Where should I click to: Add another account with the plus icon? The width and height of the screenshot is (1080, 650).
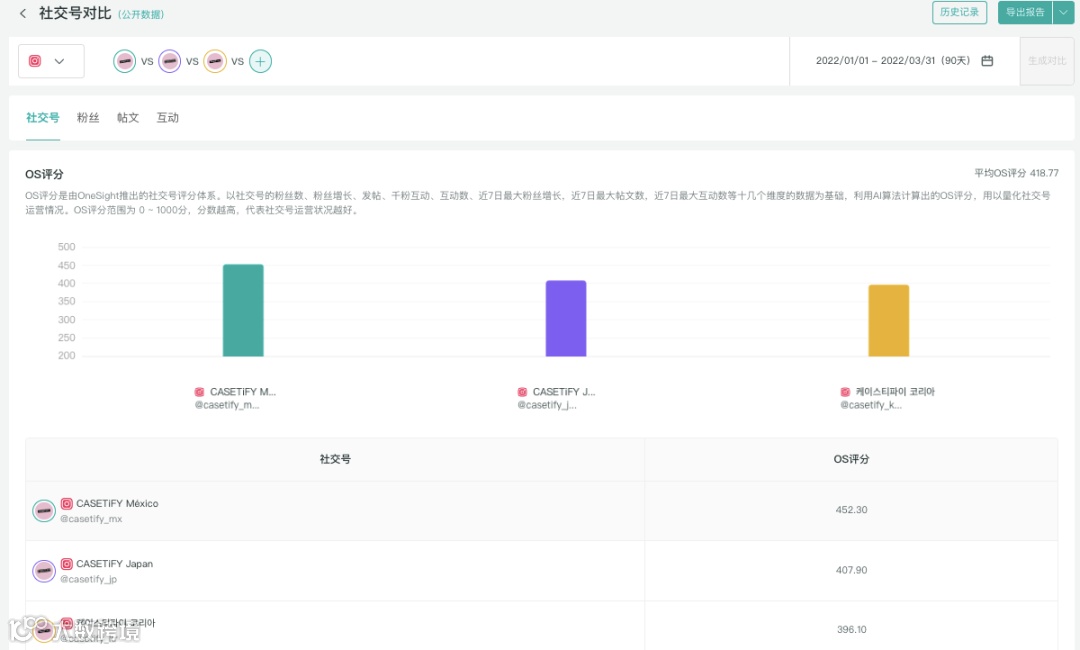tap(260, 61)
